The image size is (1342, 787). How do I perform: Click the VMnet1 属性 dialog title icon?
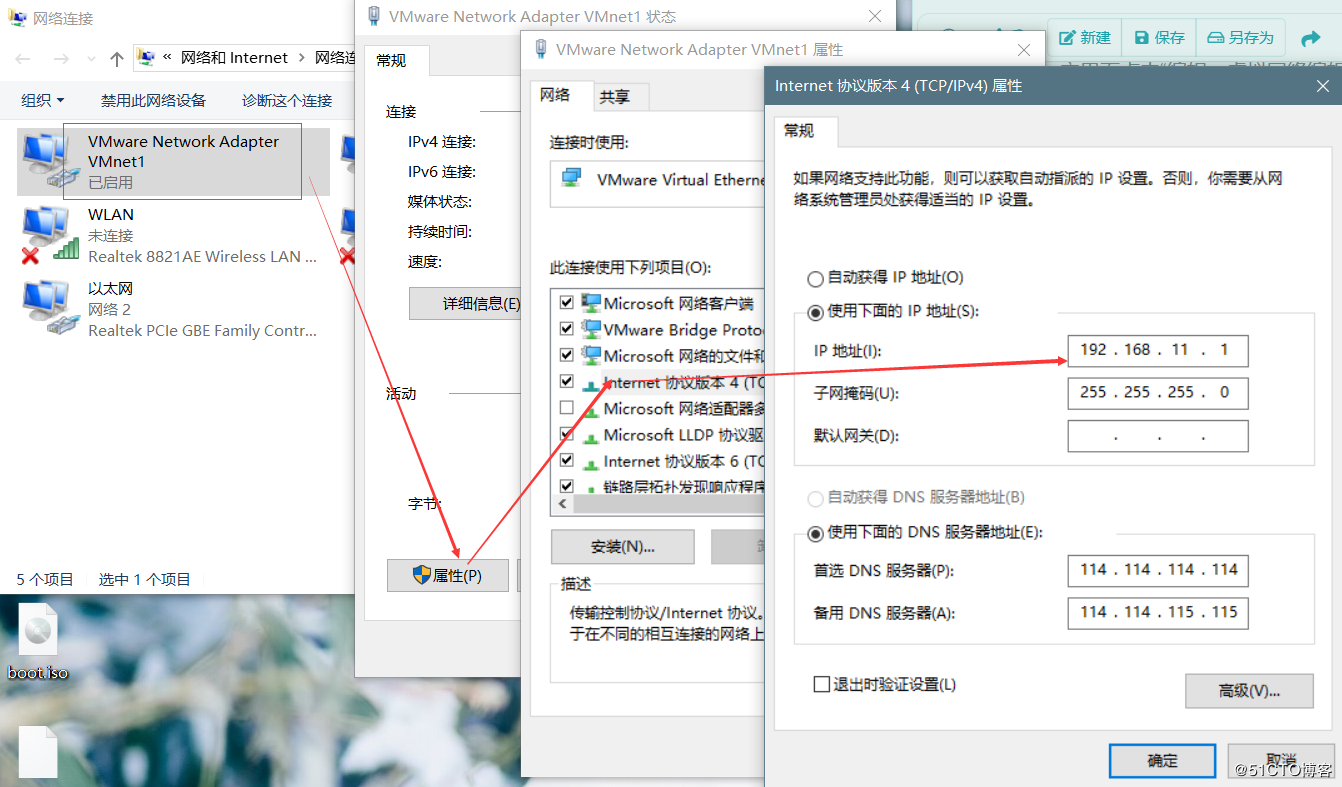(x=541, y=49)
